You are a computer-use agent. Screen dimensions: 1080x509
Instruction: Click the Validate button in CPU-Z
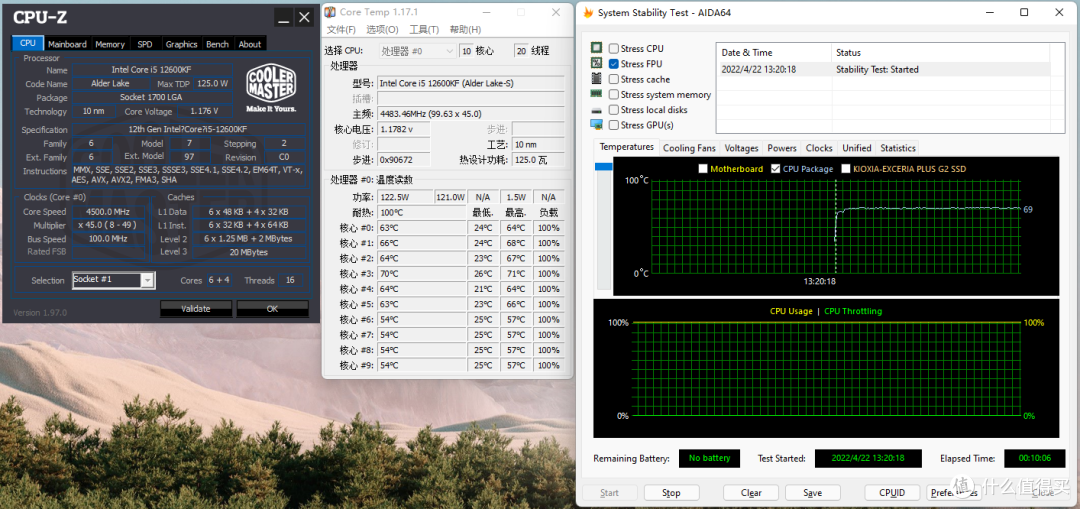click(196, 309)
